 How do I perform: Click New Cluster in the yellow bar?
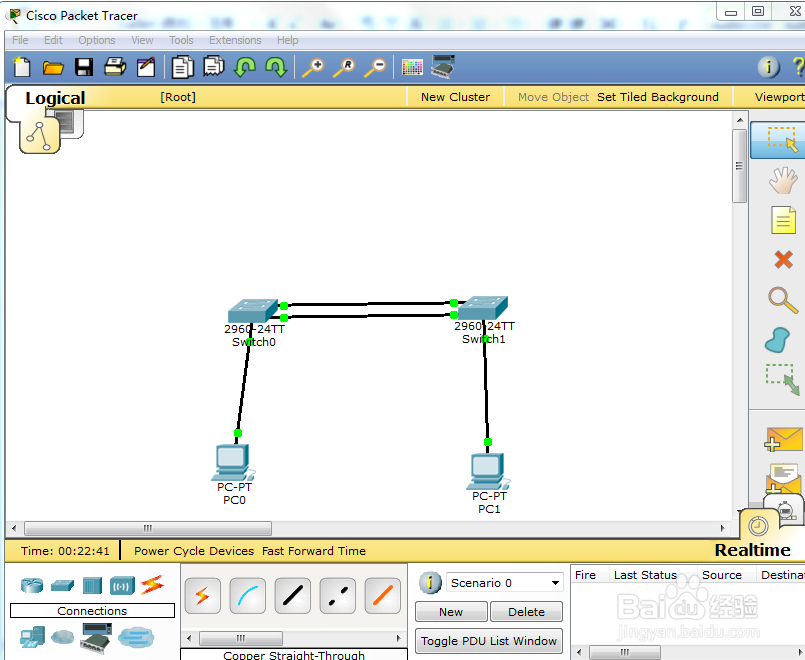point(455,97)
